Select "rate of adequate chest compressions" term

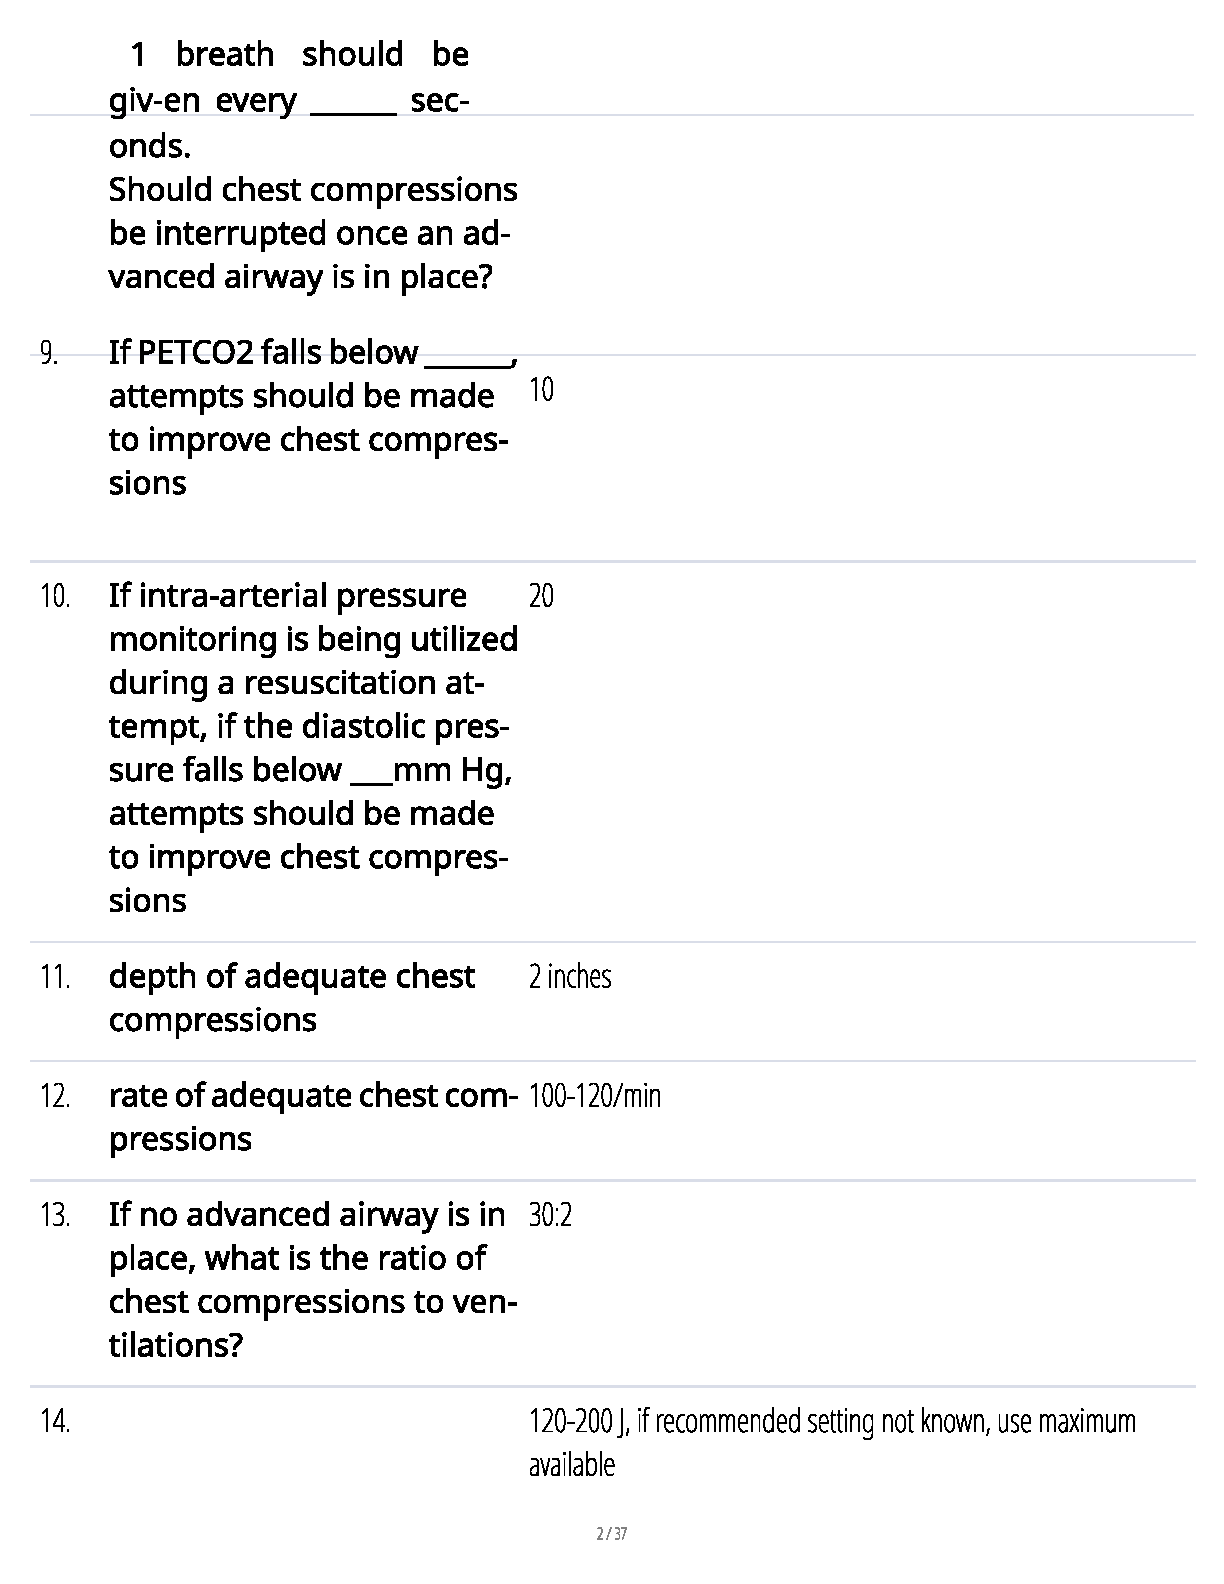pyautogui.click(x=311, y=1117)
